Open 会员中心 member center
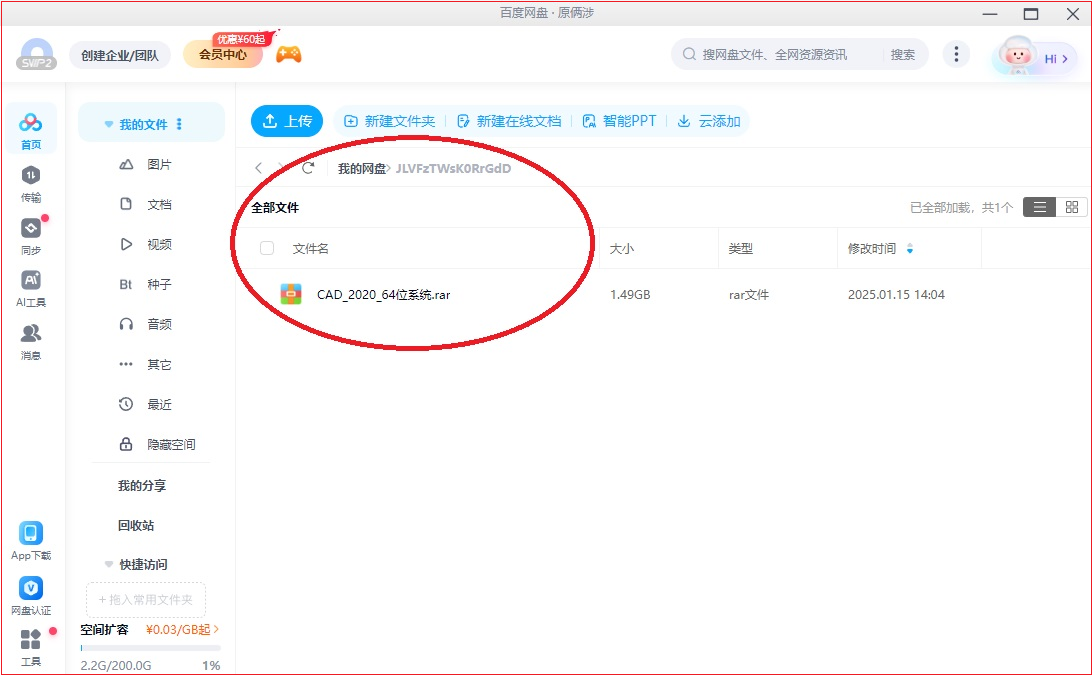The image size is (1092, 675). (223, 54)
